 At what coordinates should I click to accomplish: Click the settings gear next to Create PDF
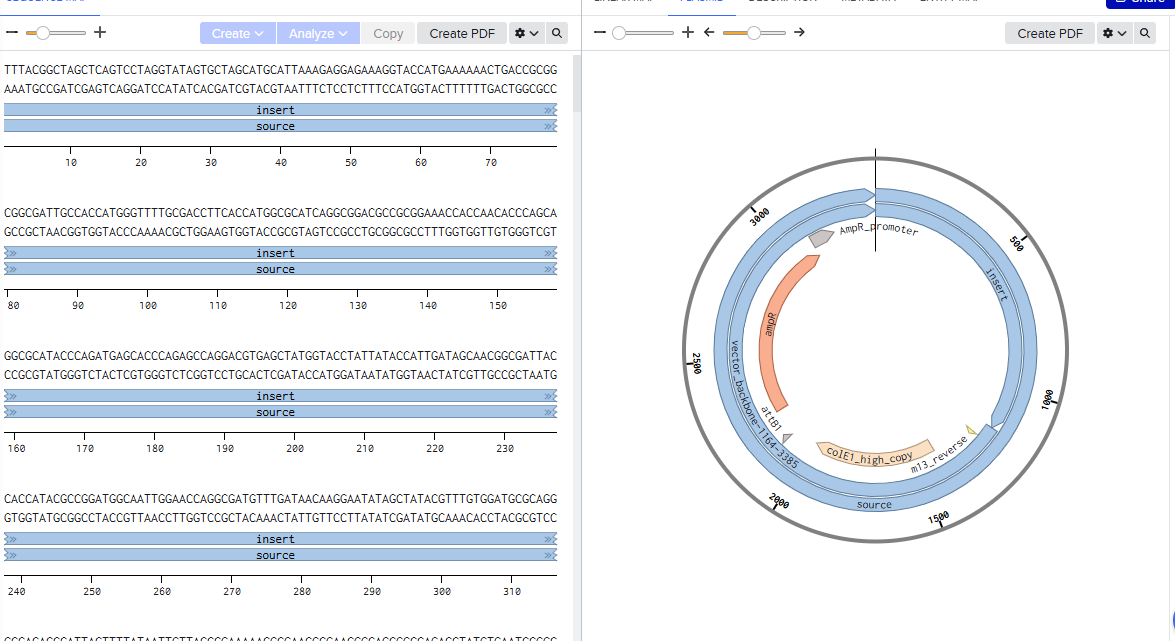click(x=520, y=33)
